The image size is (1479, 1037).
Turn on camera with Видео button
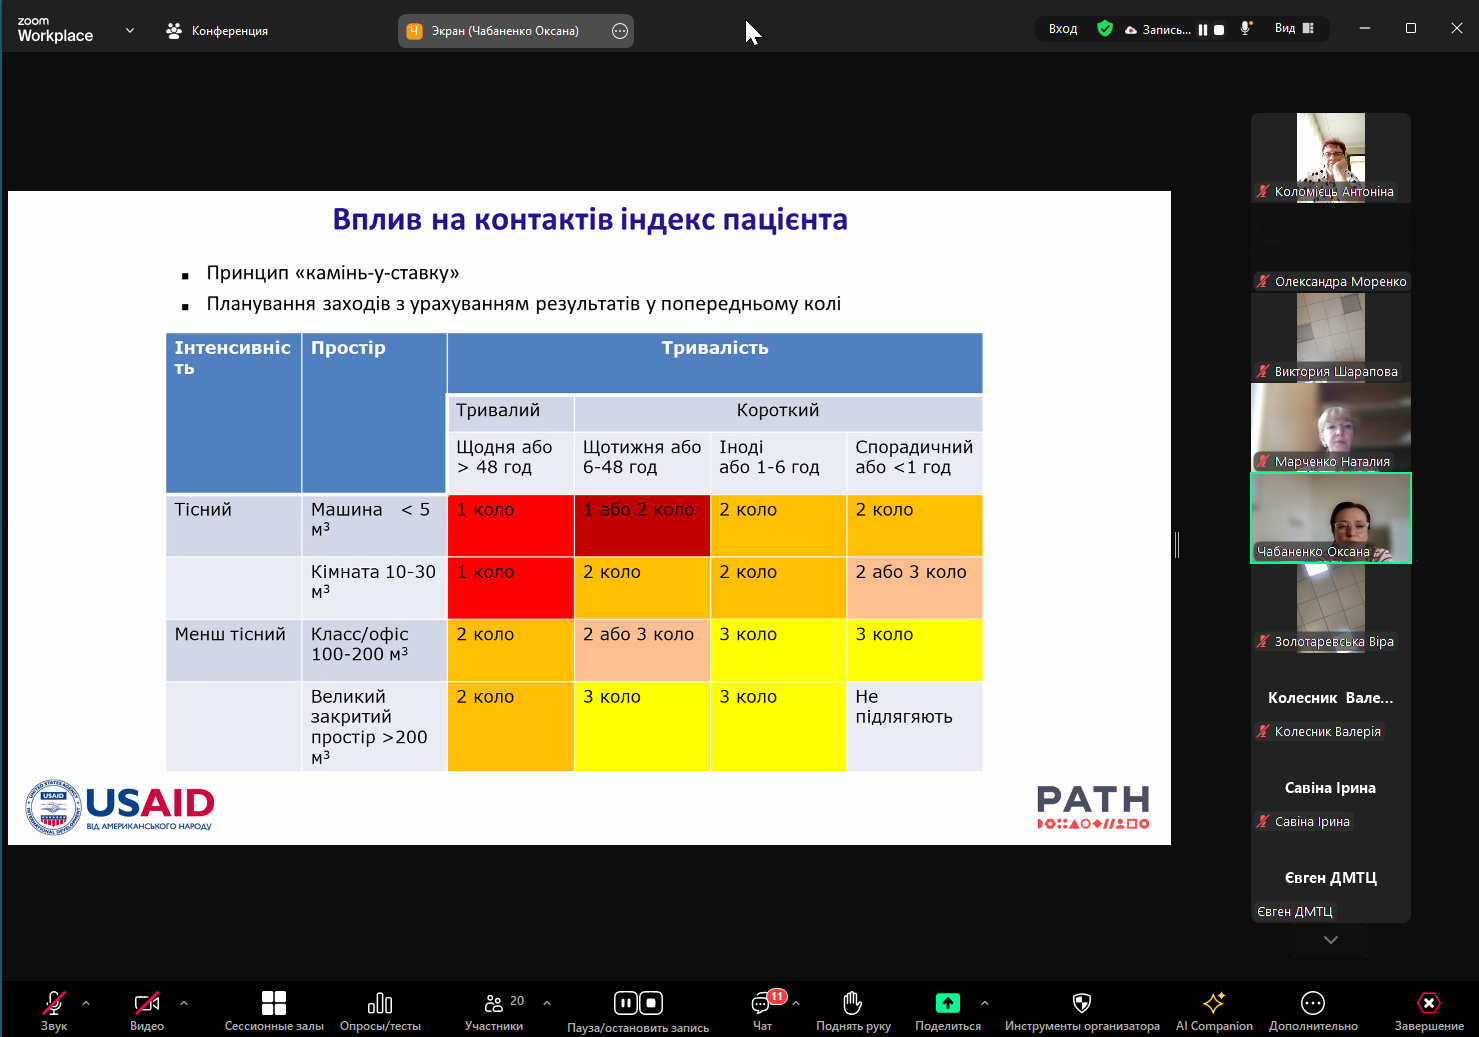(147, 1003)
